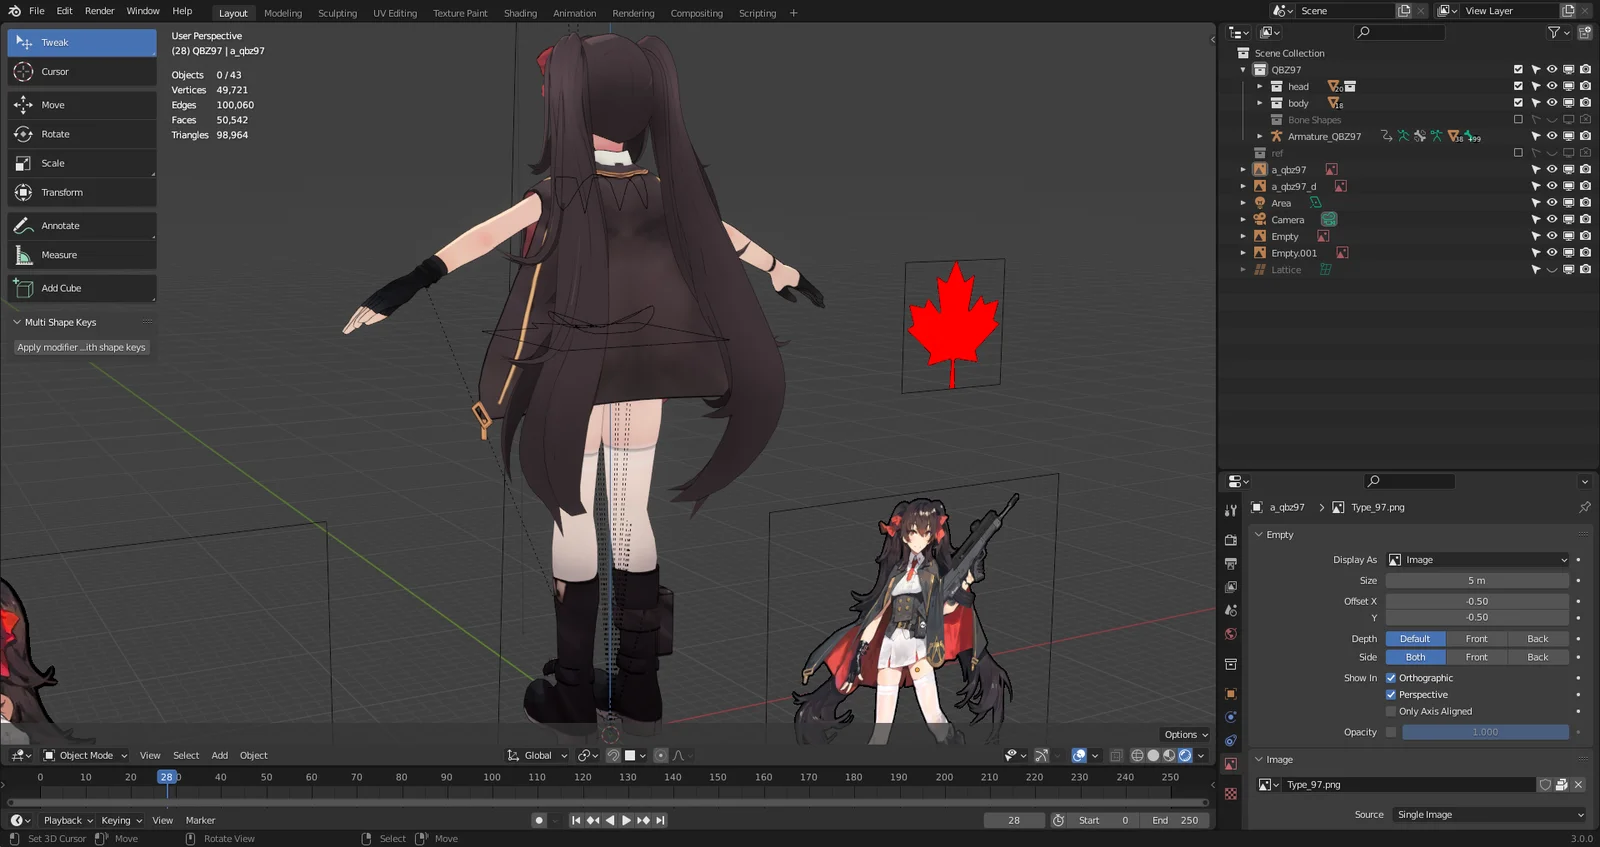This screenshot has height=847, width=1600.
Task: Open the Object properties tab icon
Action: pos(1231,693)
